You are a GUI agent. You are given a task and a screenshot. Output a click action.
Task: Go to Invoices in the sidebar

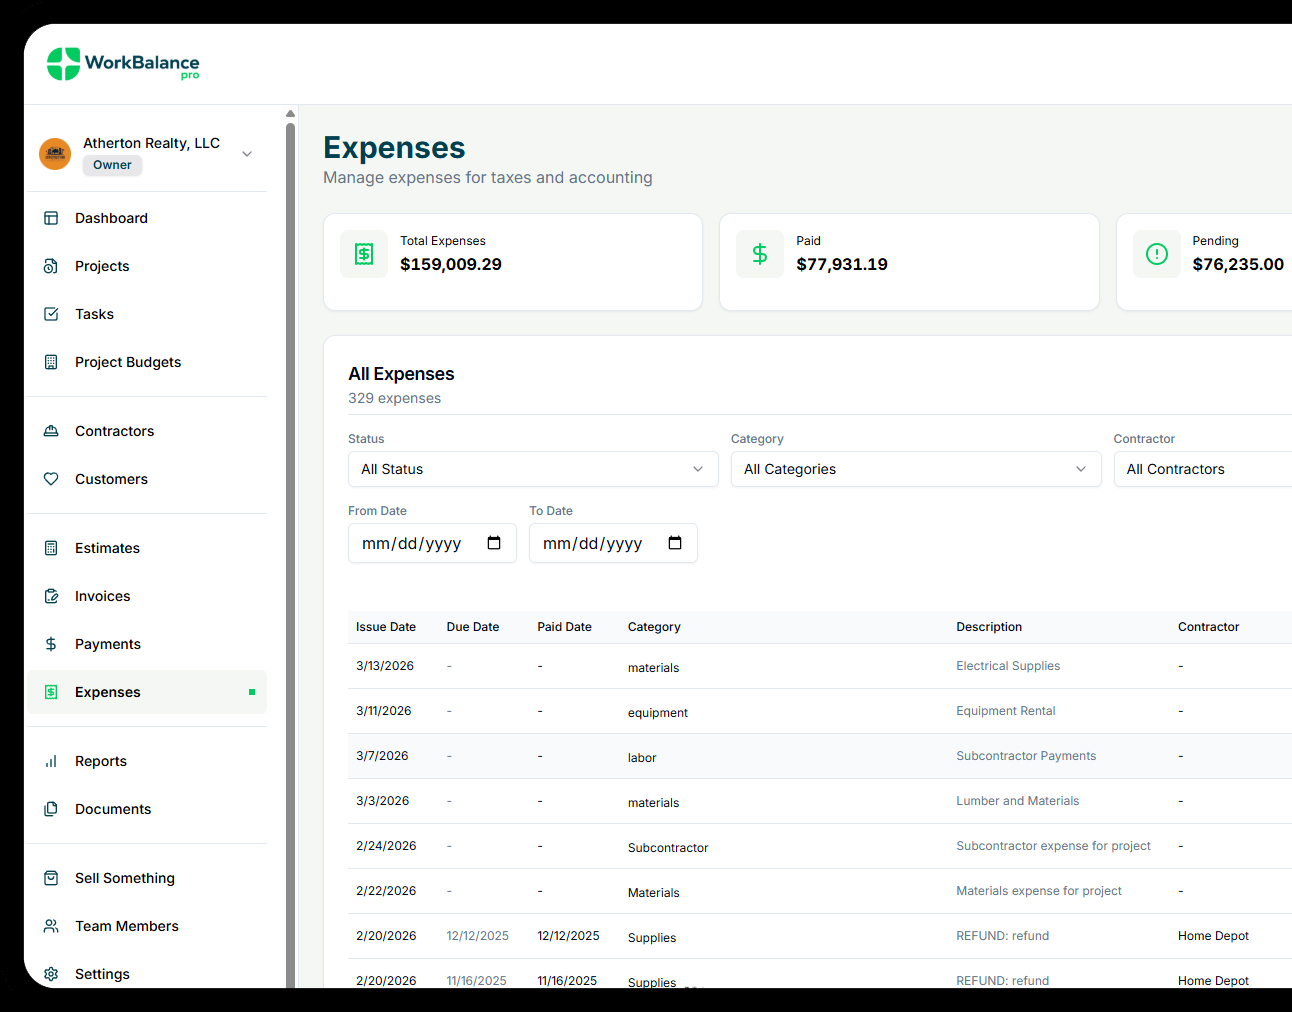102,596
